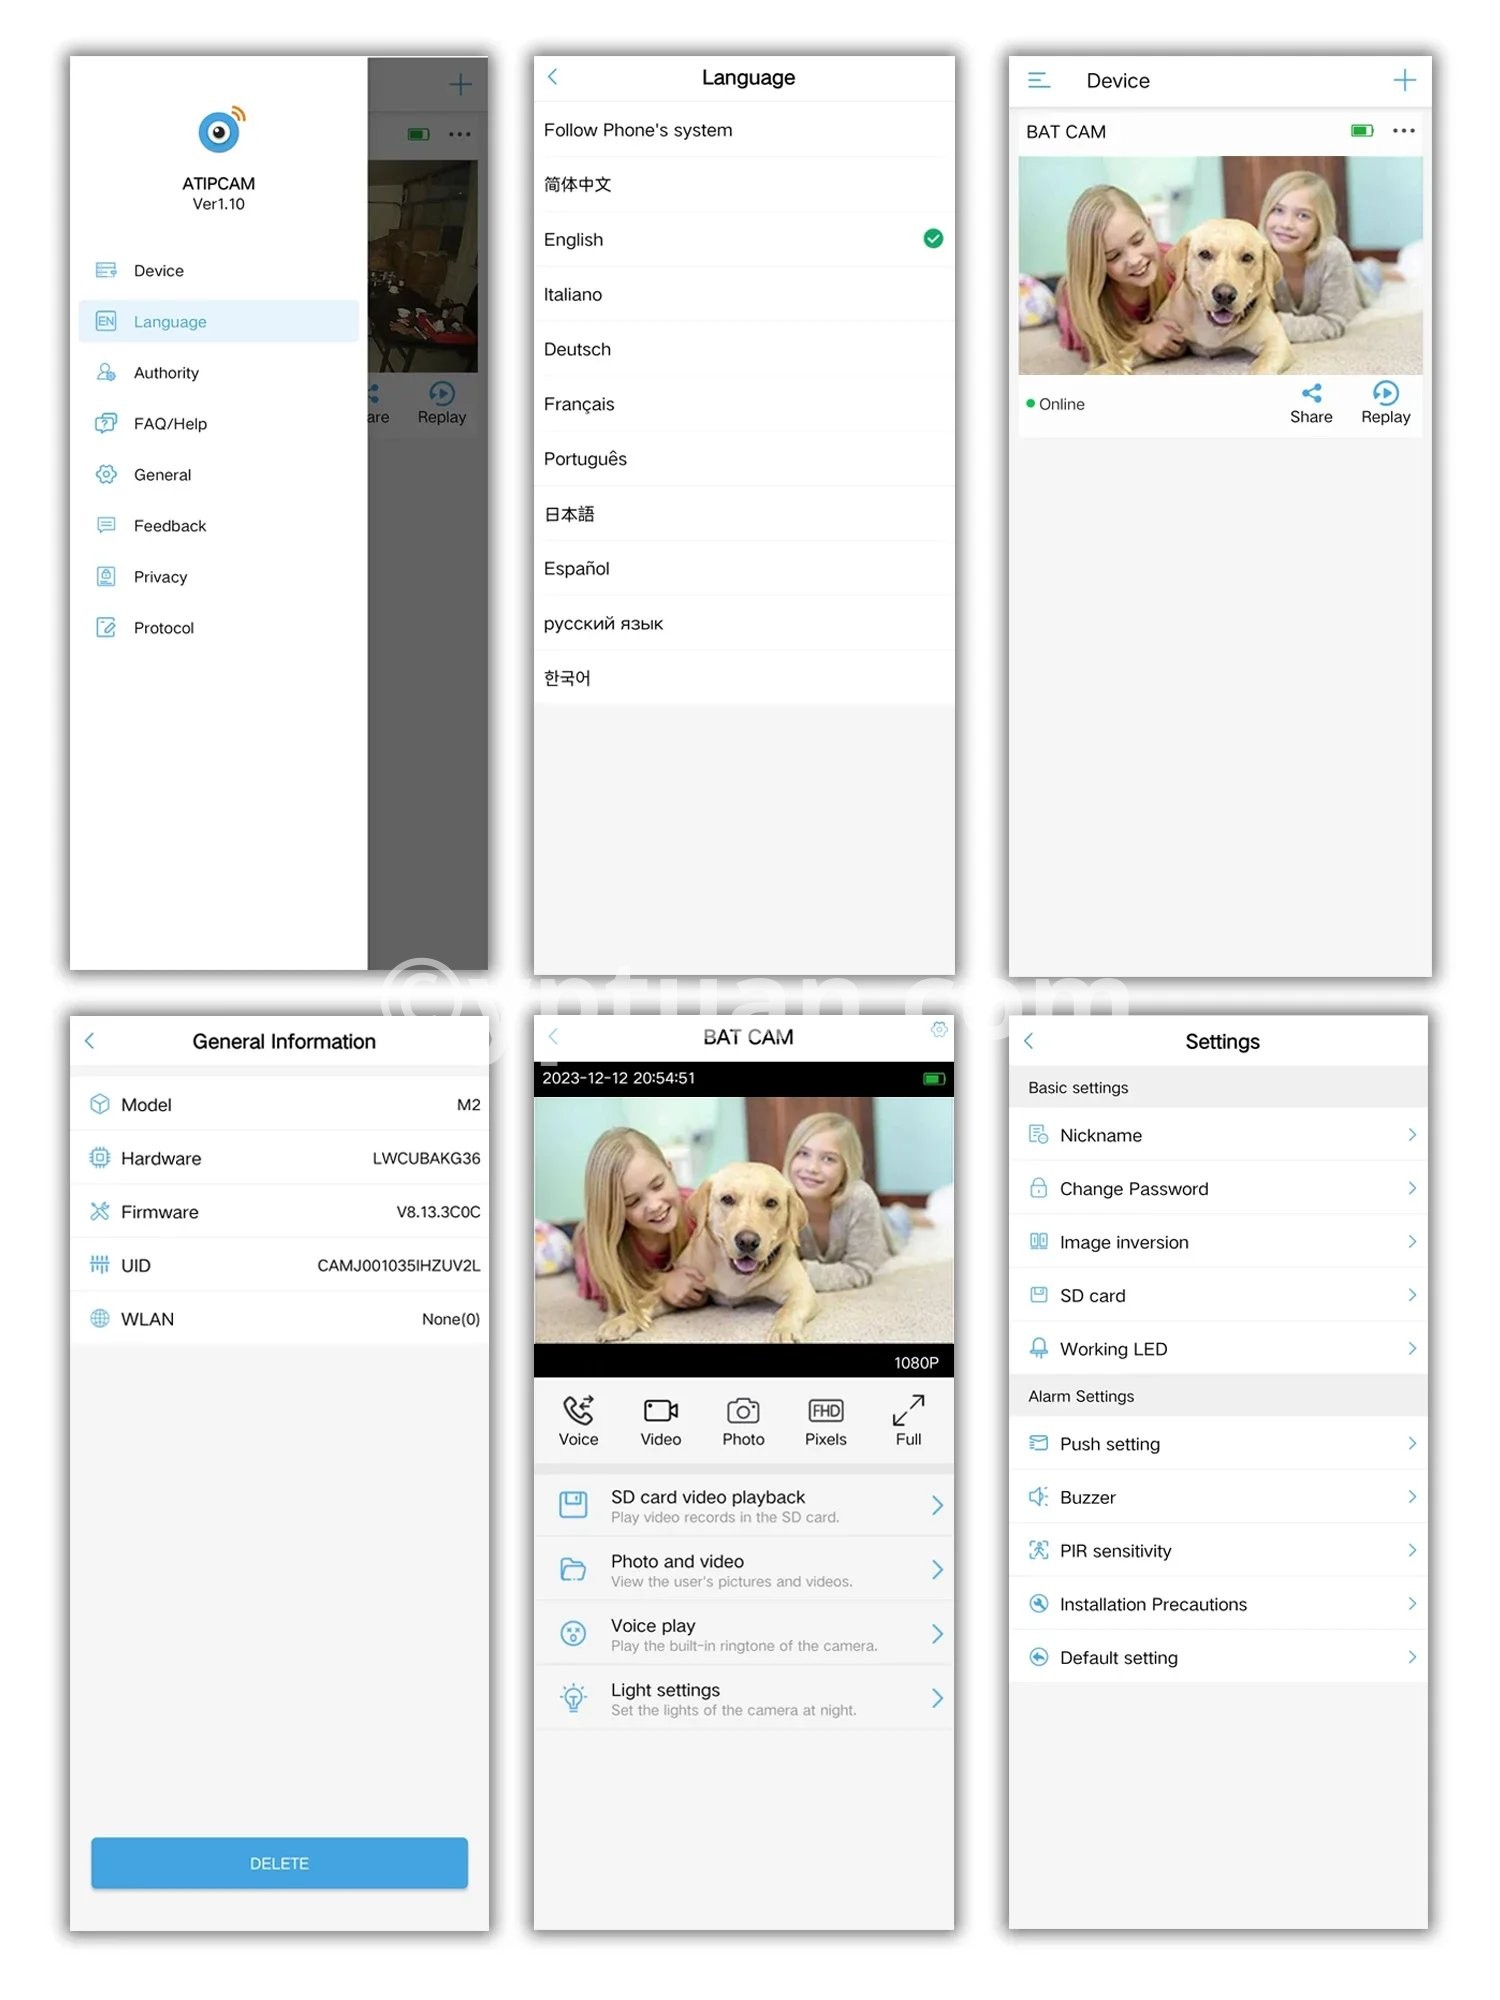Take a snapshot with Photo icon

point(743,1411)
